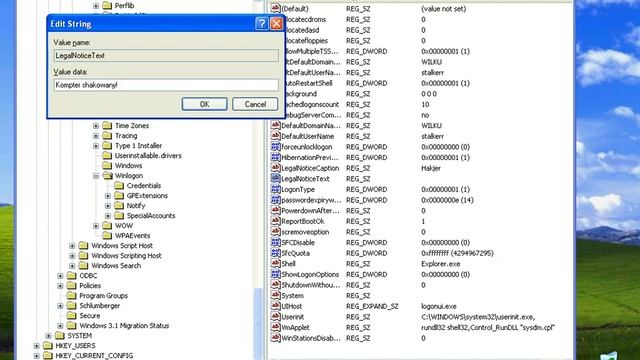640x360 pixels.
Task: Select the forceunlocklogon DWORD icon
Action: (276, 147)
